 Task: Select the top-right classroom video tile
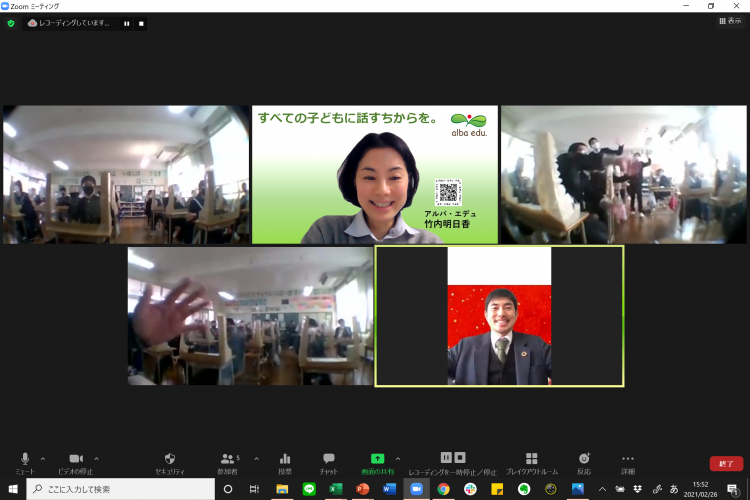point(624,175)
